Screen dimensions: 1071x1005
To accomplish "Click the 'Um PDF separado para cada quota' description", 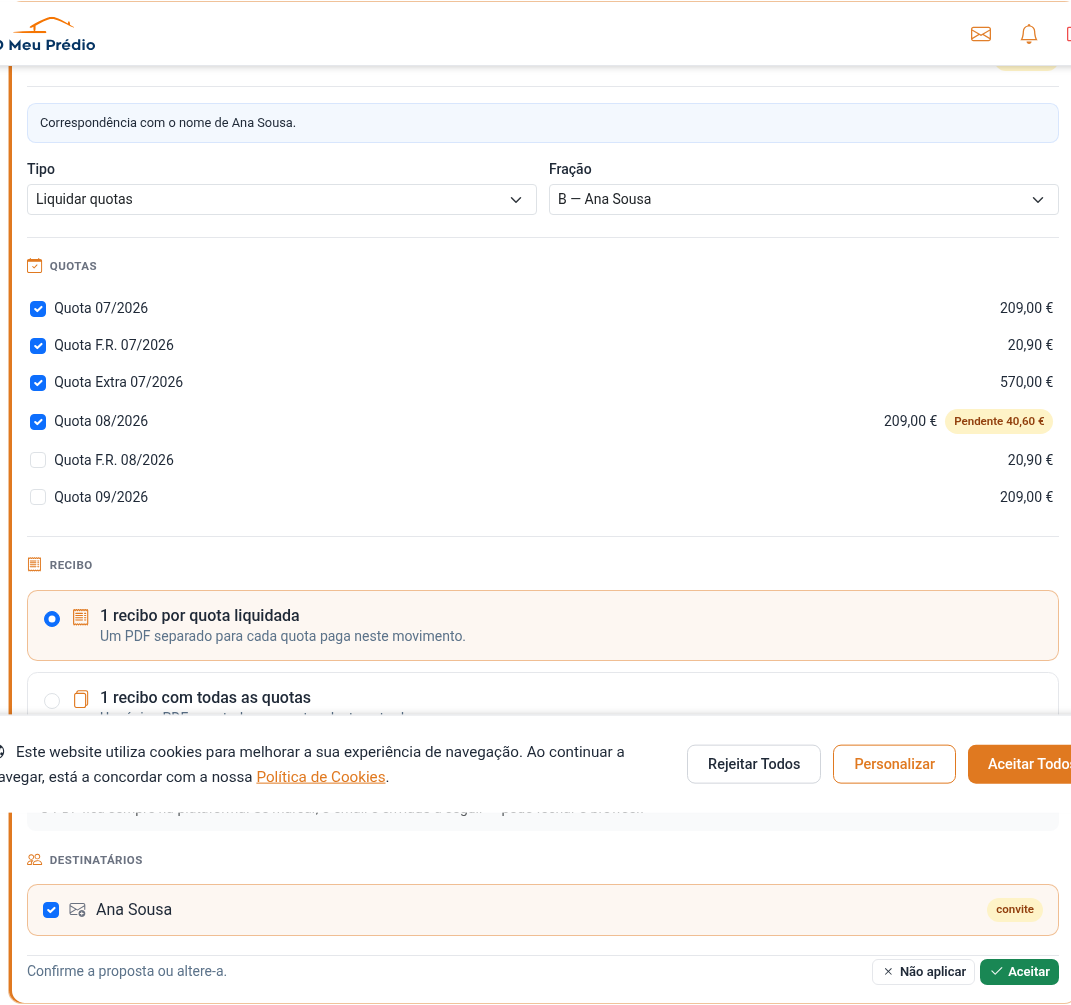I will 283,636.
